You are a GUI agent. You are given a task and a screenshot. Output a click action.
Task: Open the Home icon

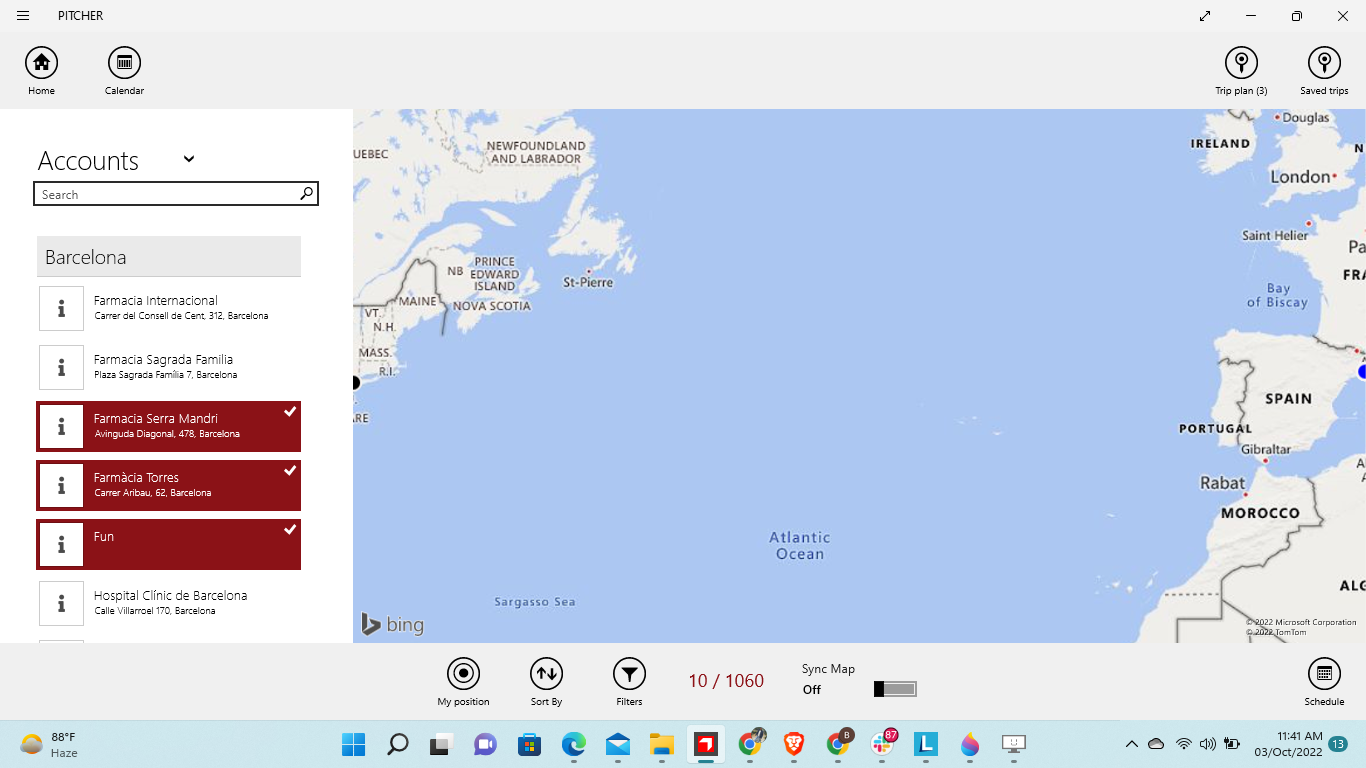tap(41, 63)
